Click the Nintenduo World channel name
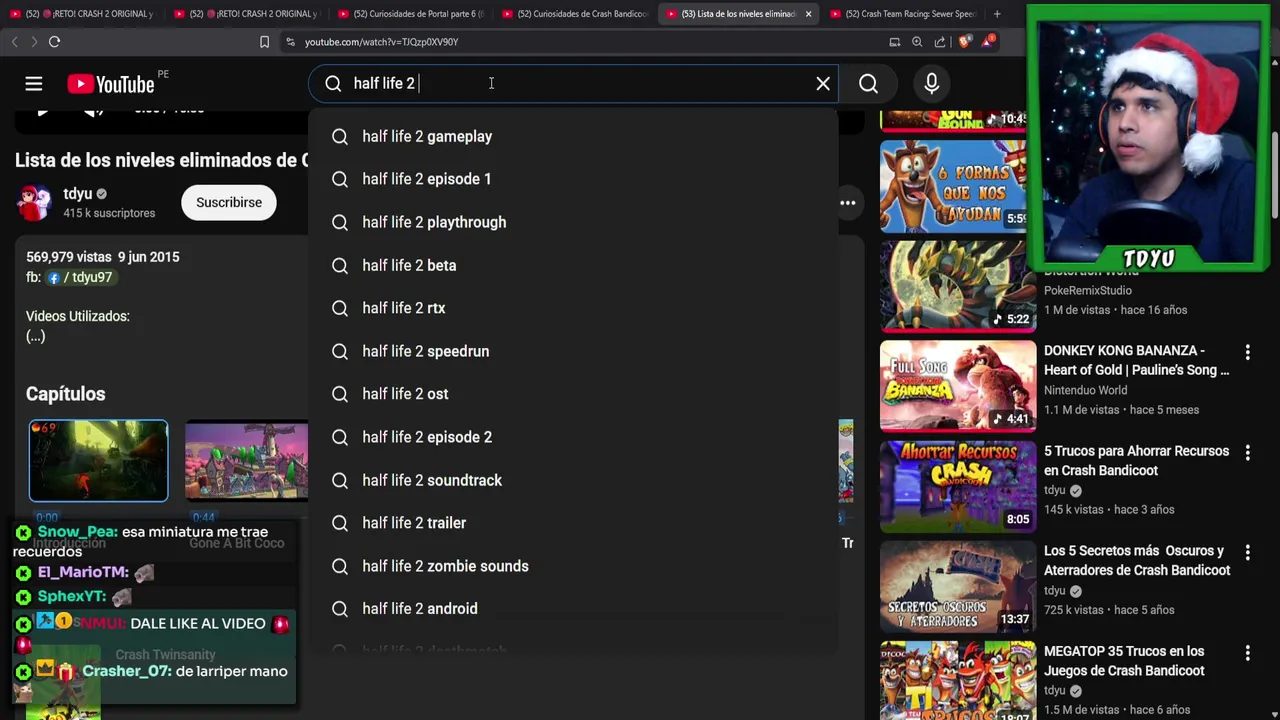This screenshot has width=1280, height=720. click(1085, 390)
